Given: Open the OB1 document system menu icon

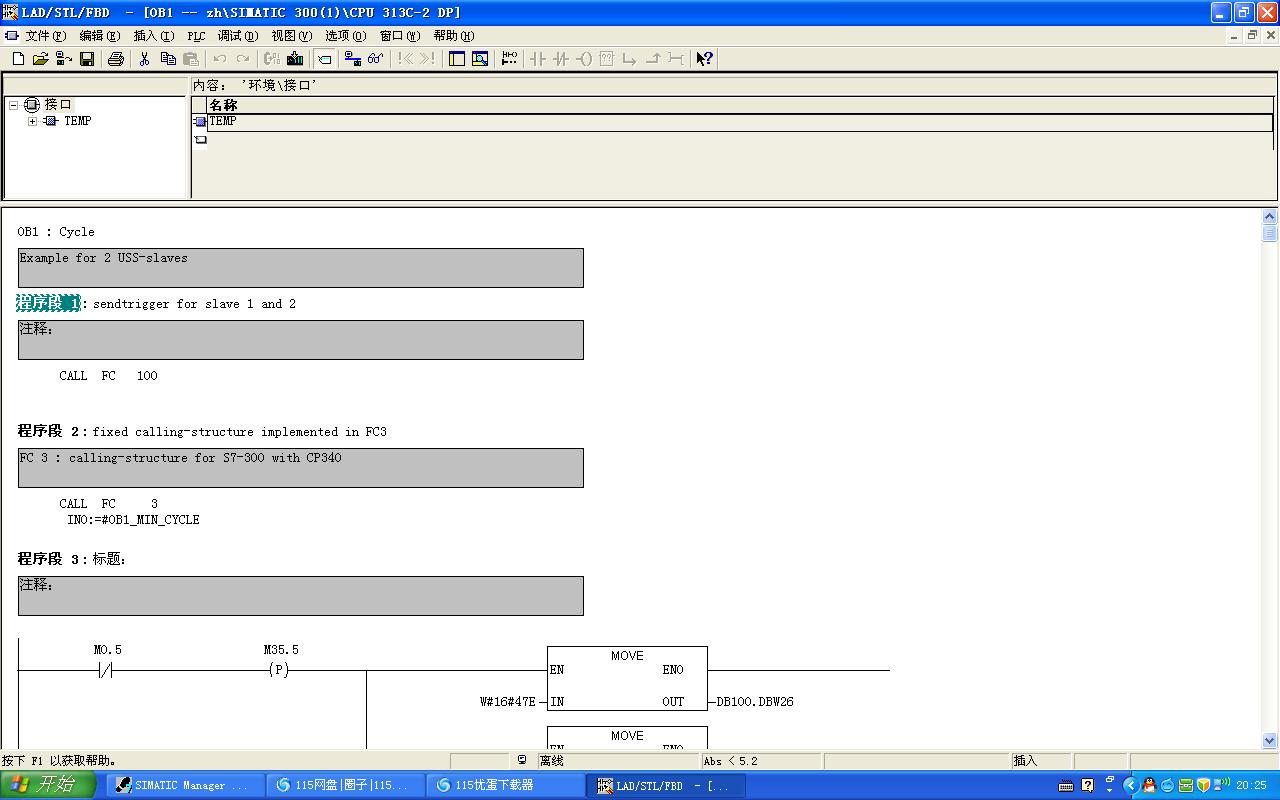Looking at the screenshot, I should click(11, 35).
